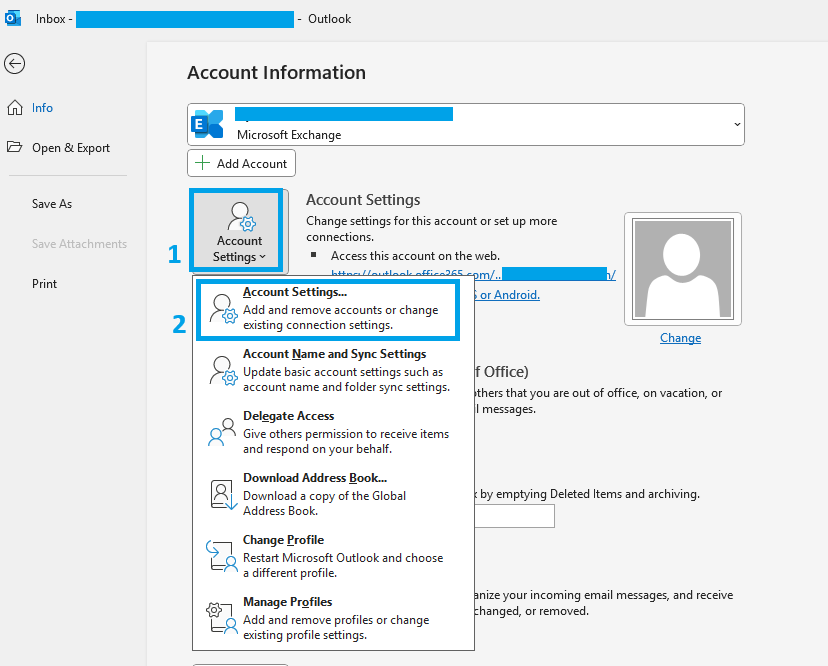Click the Microsoft Exchange account icon
Screen dimensions: 828x666
pyautogui.click(x=208, y=124)
